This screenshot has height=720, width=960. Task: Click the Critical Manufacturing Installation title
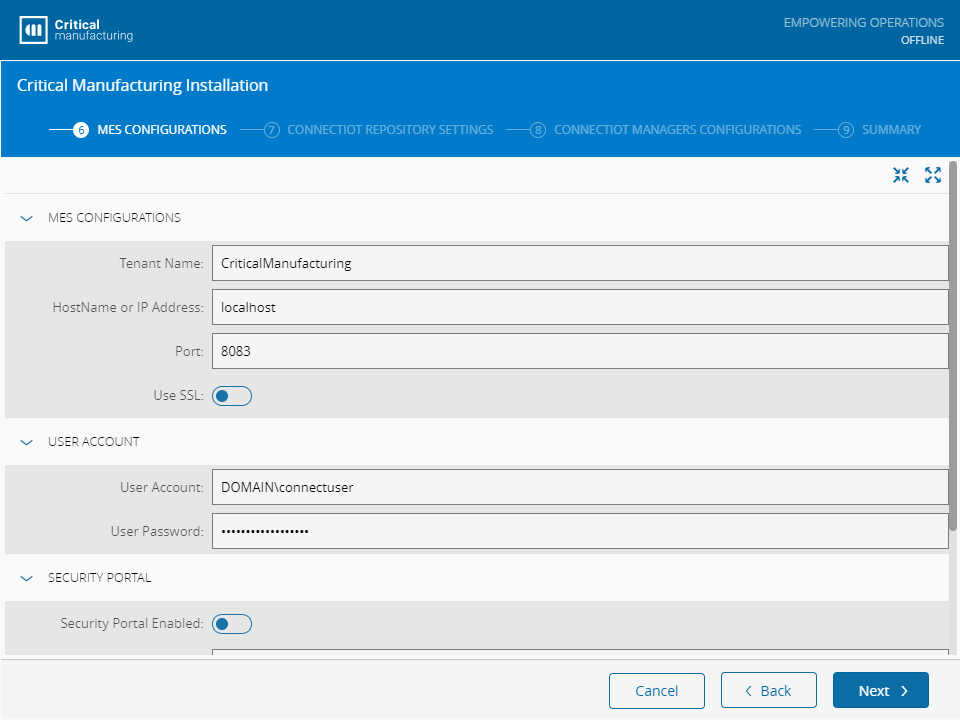143,85
